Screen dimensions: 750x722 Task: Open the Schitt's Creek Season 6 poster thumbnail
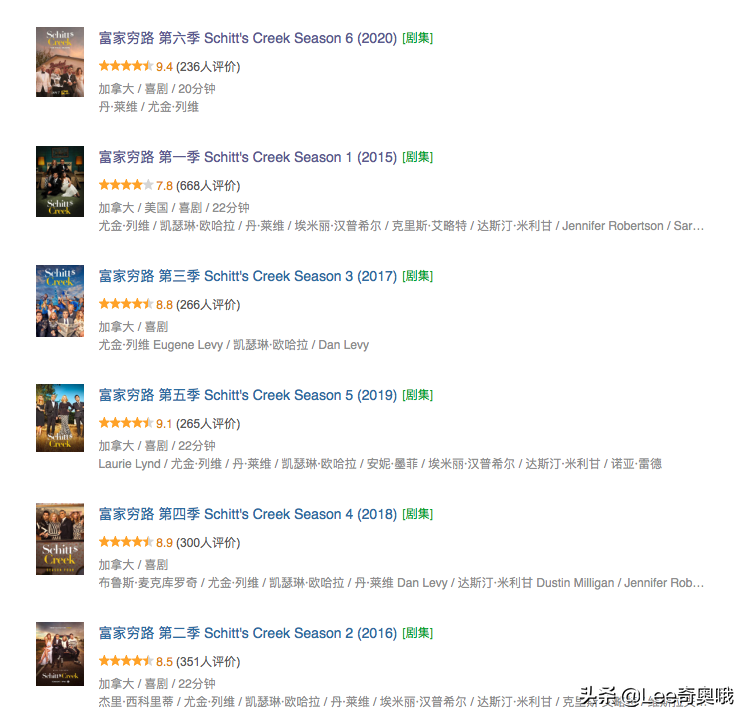click(60, 62)
